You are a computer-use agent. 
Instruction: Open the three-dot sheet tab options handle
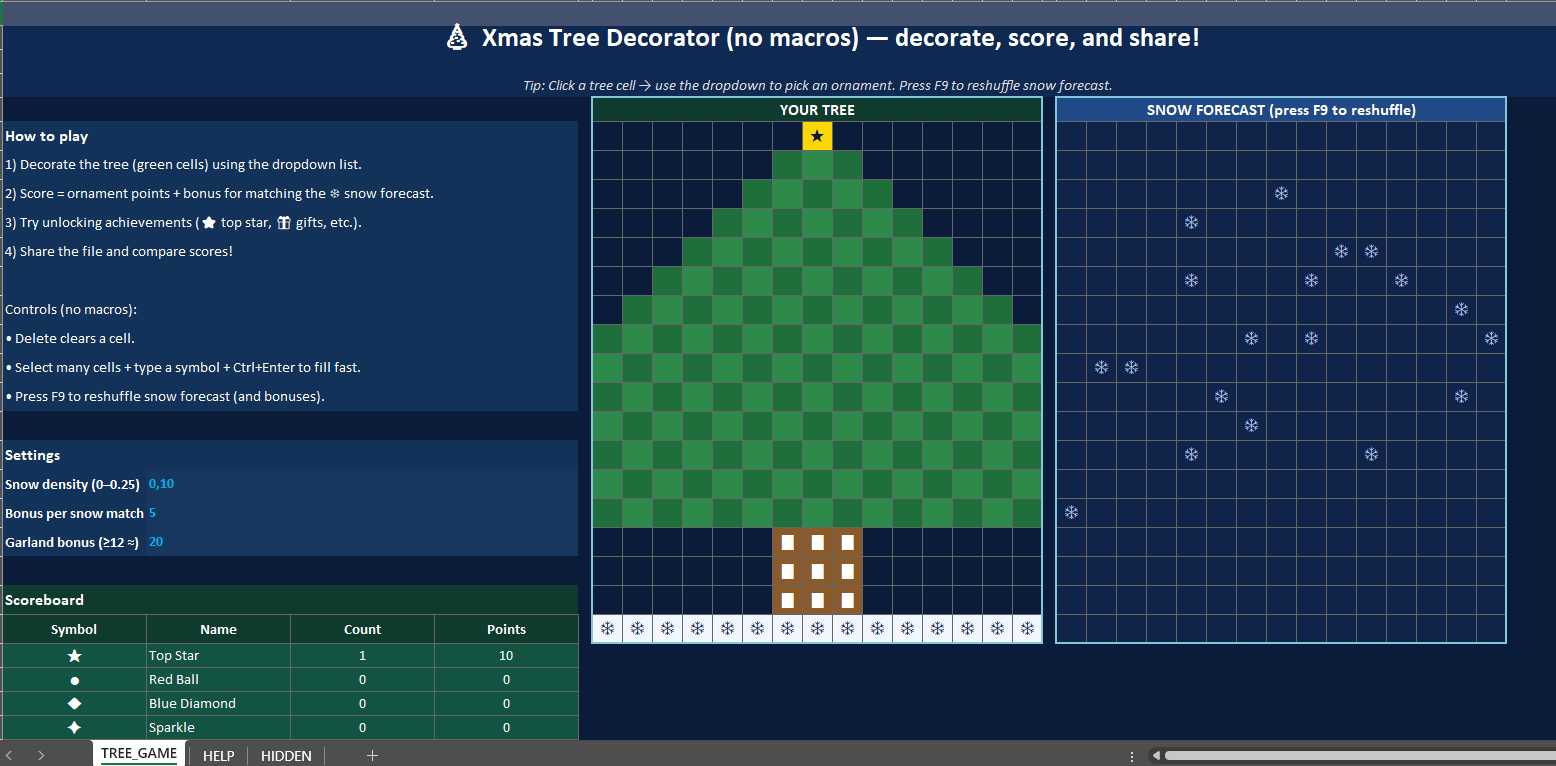coord(1131,756)
